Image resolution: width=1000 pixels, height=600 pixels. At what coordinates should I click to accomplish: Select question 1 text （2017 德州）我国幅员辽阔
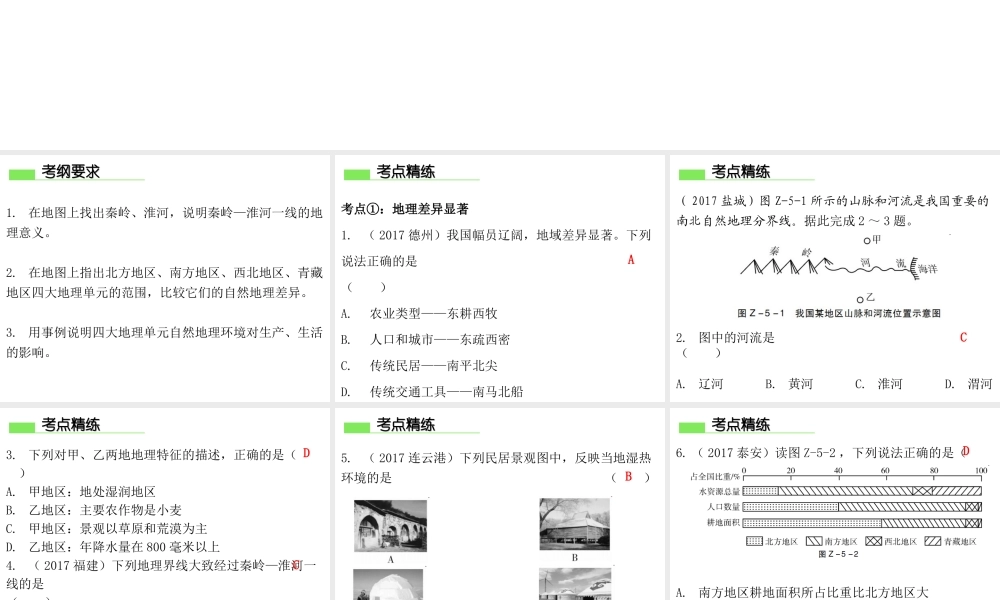pos(496,248)
